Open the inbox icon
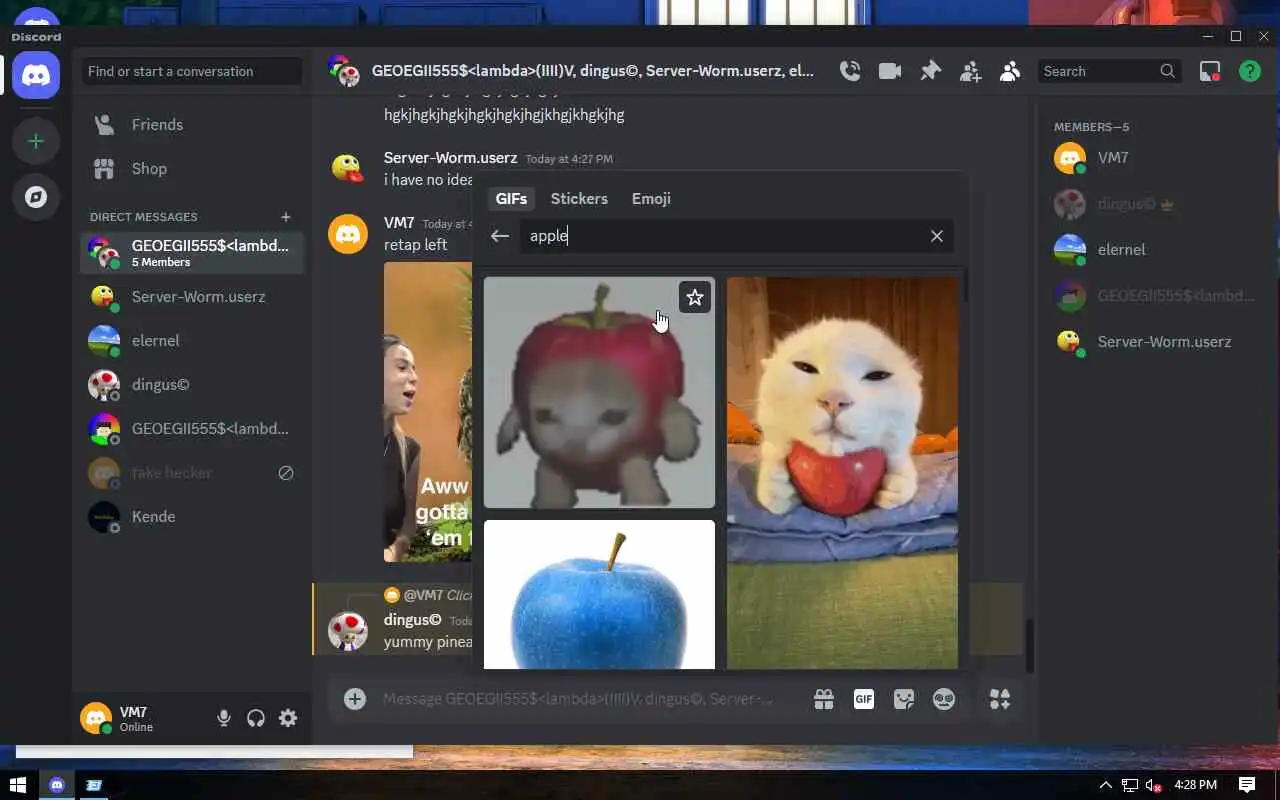1280x800 pixels. click(1210, 71)
